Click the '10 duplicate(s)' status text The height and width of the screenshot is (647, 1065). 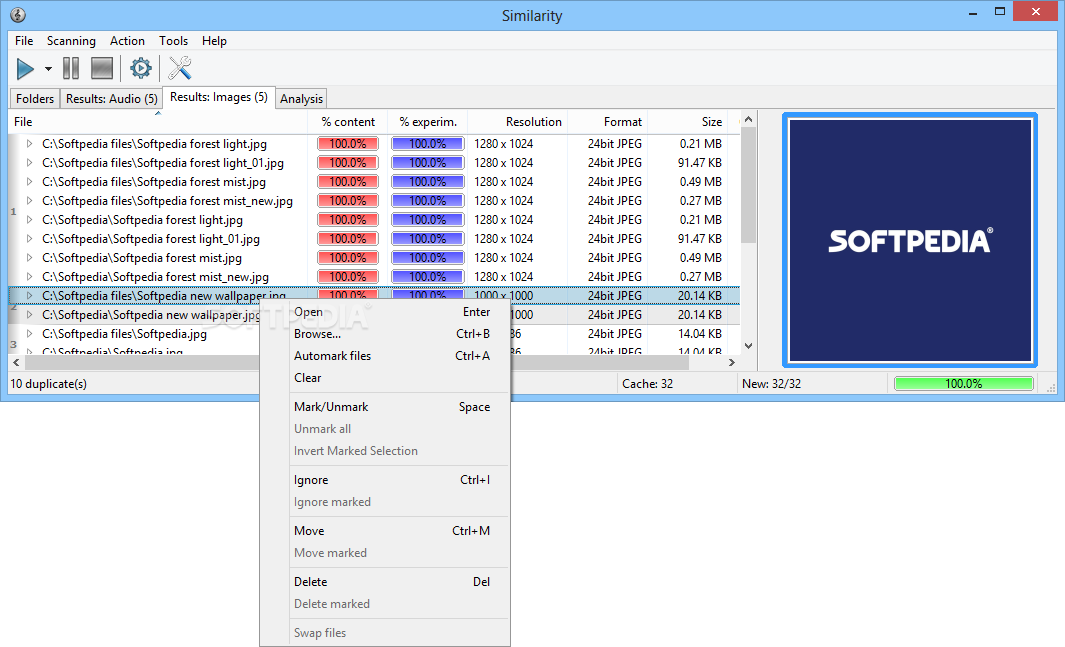48,384
